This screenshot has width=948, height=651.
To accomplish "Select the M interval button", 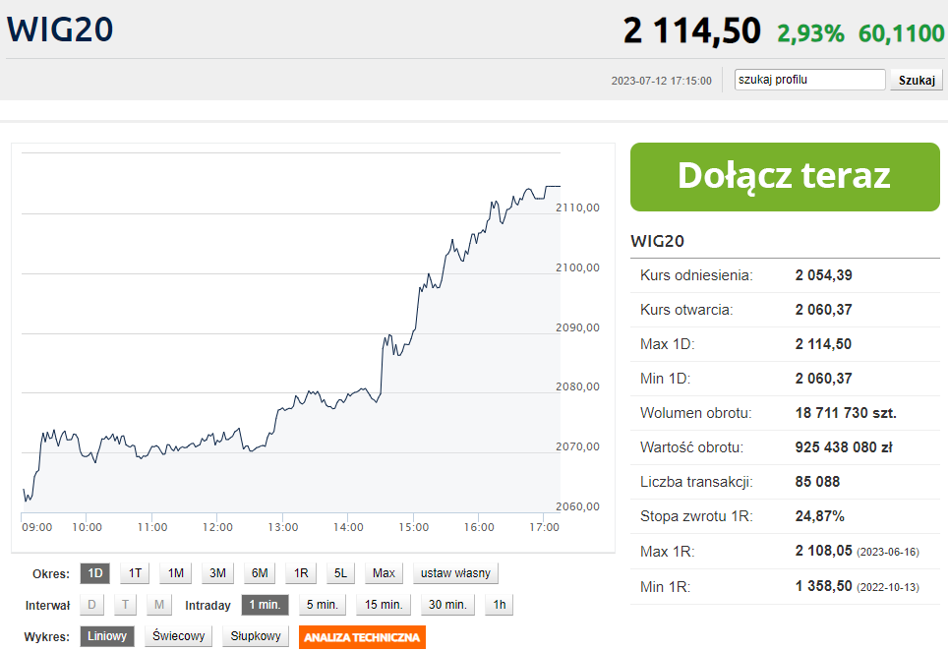I will pos(159,604).
